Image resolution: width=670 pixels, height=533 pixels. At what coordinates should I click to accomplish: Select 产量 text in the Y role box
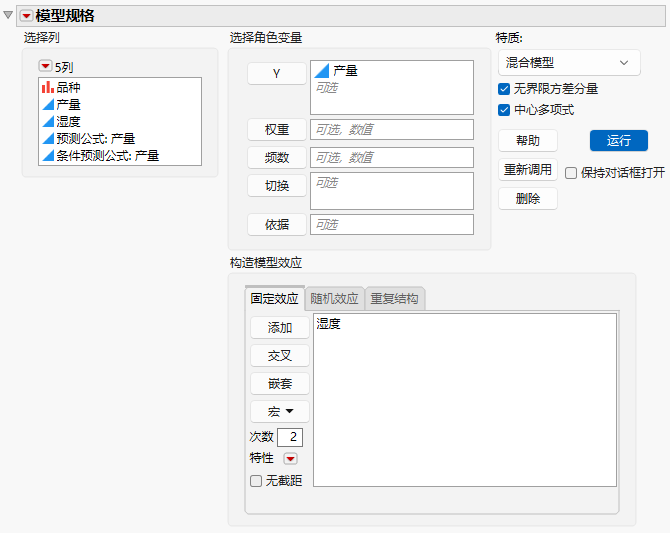(x=345, y=71)
